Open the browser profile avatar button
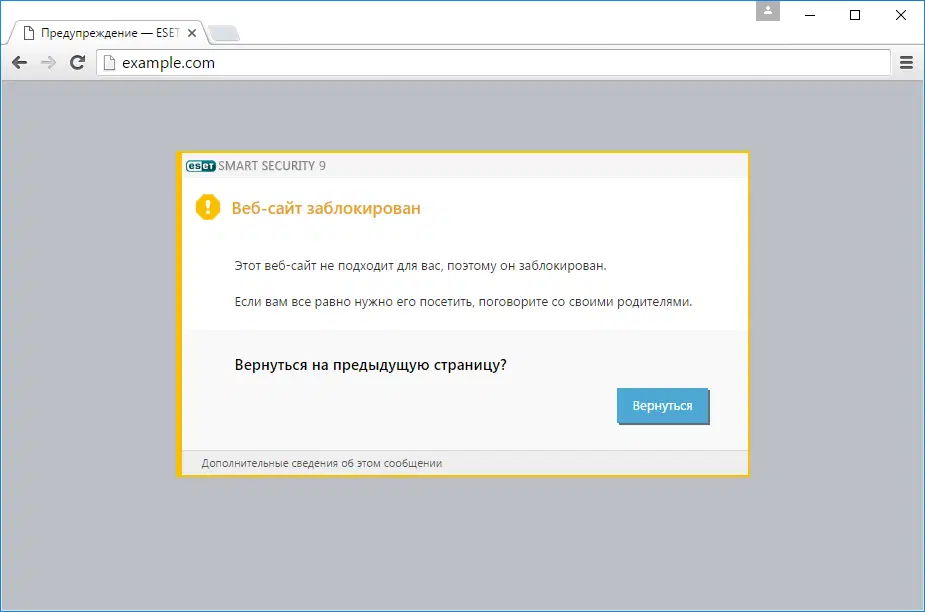Screen dimensions: 925x612 pos(767,11)
